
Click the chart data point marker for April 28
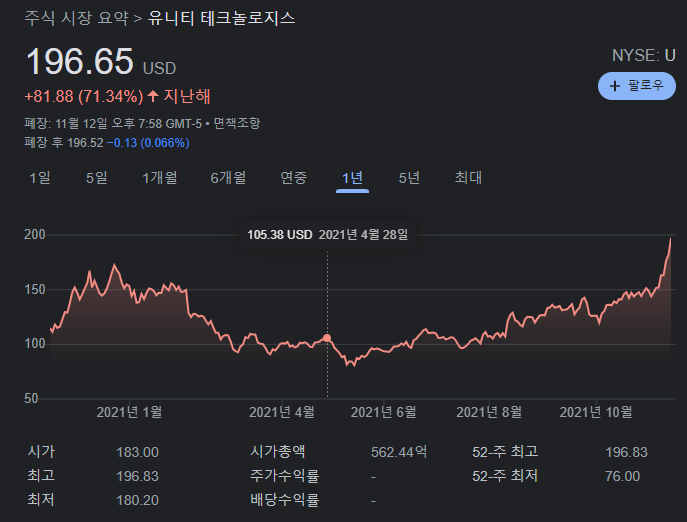[x=327, y=338]
